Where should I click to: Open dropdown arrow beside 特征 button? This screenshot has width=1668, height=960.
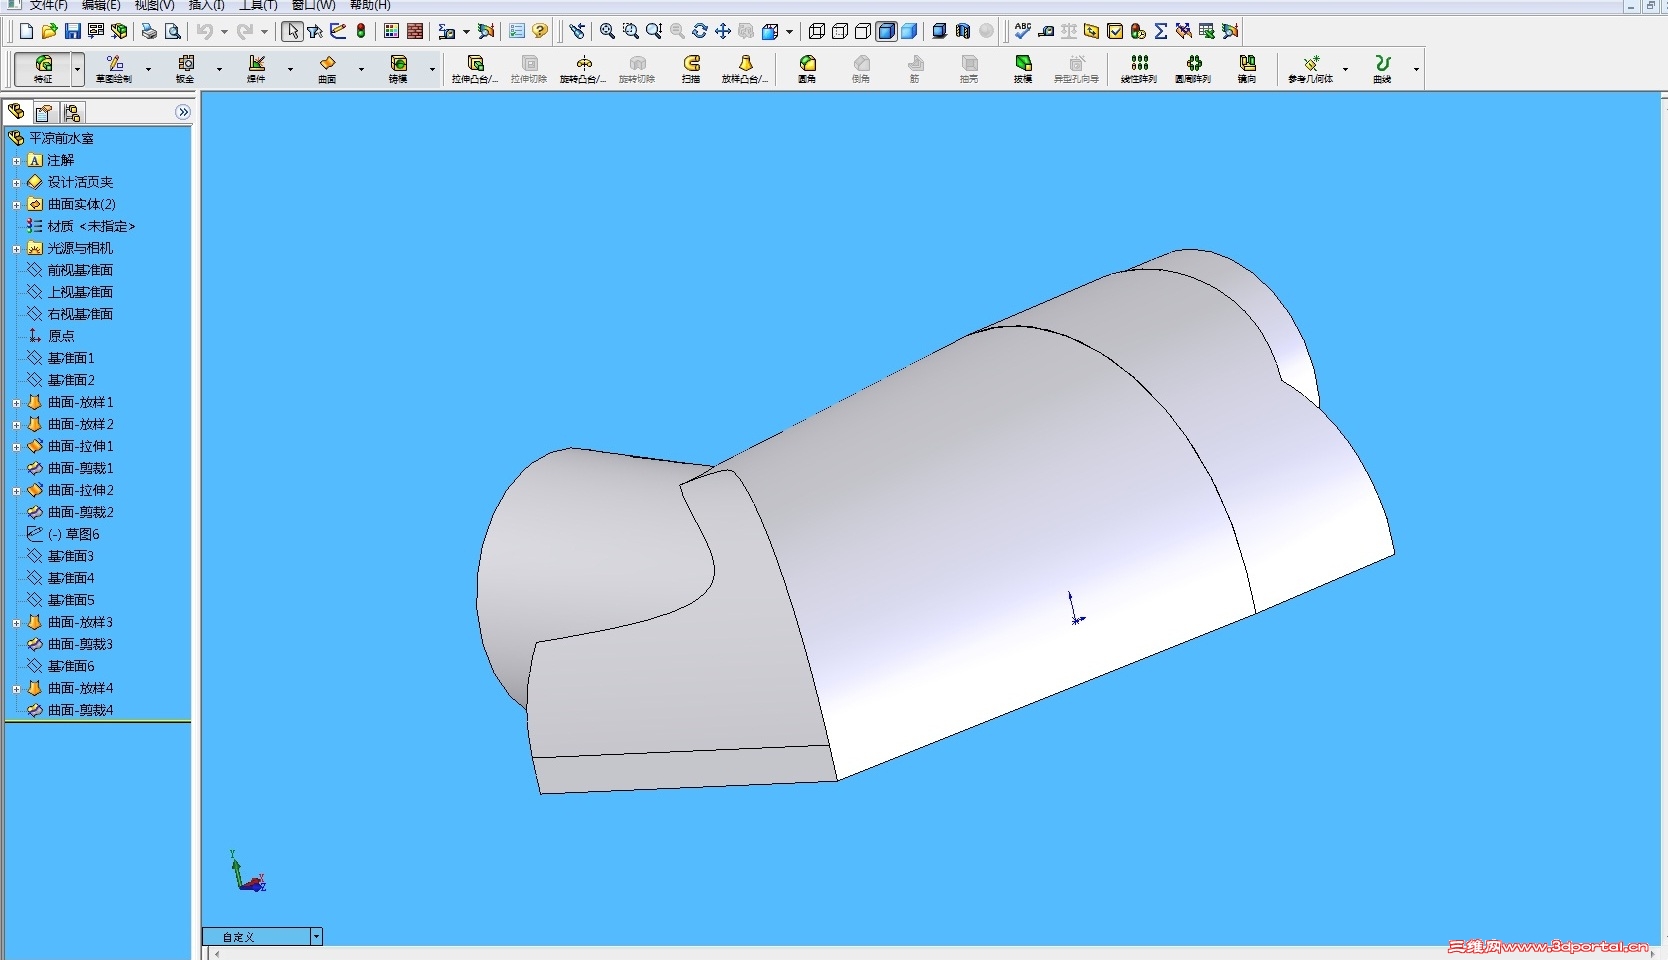coord(77,69)
